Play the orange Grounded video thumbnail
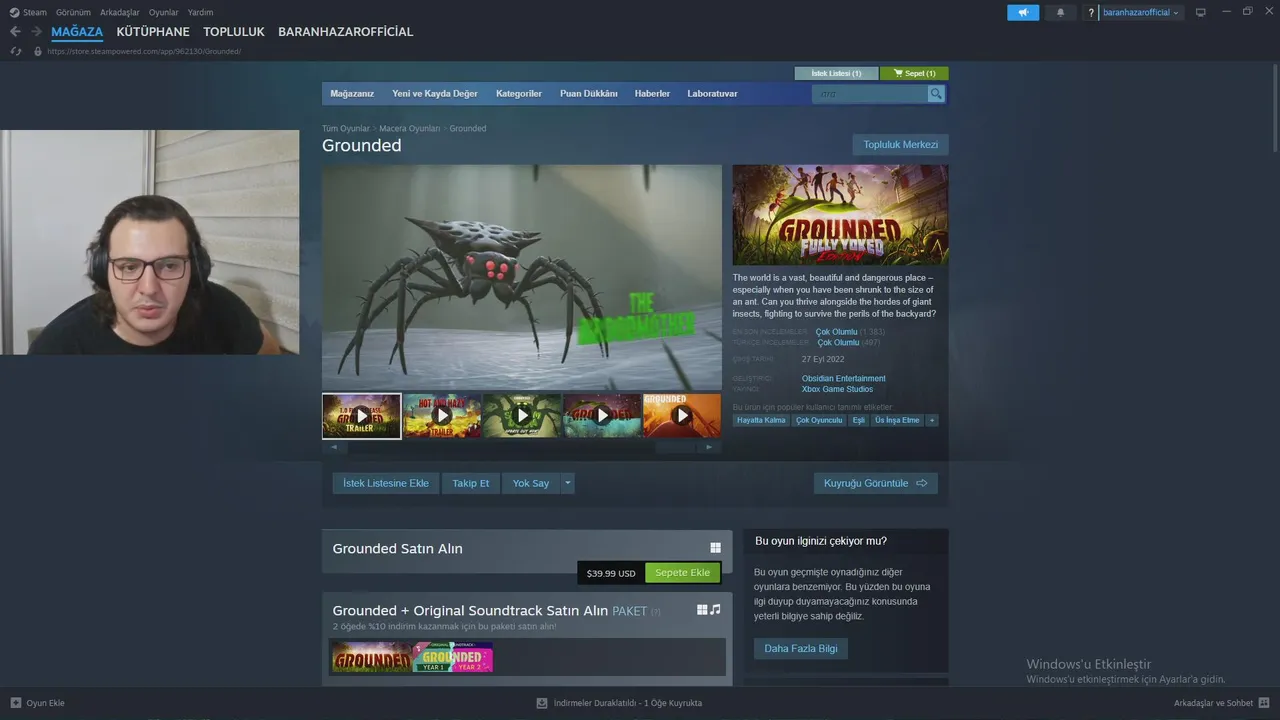 point(682,416)
